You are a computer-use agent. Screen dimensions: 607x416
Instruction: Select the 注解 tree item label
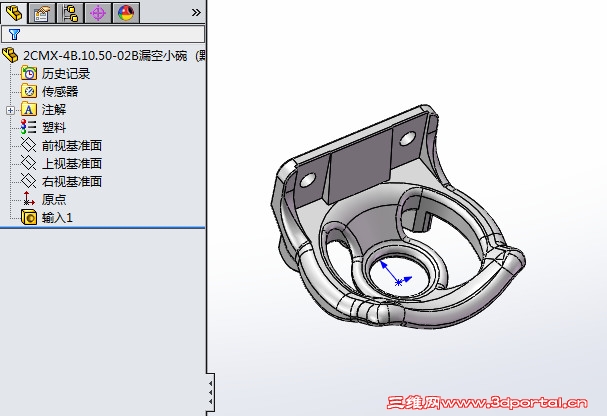tap(54, 110)
